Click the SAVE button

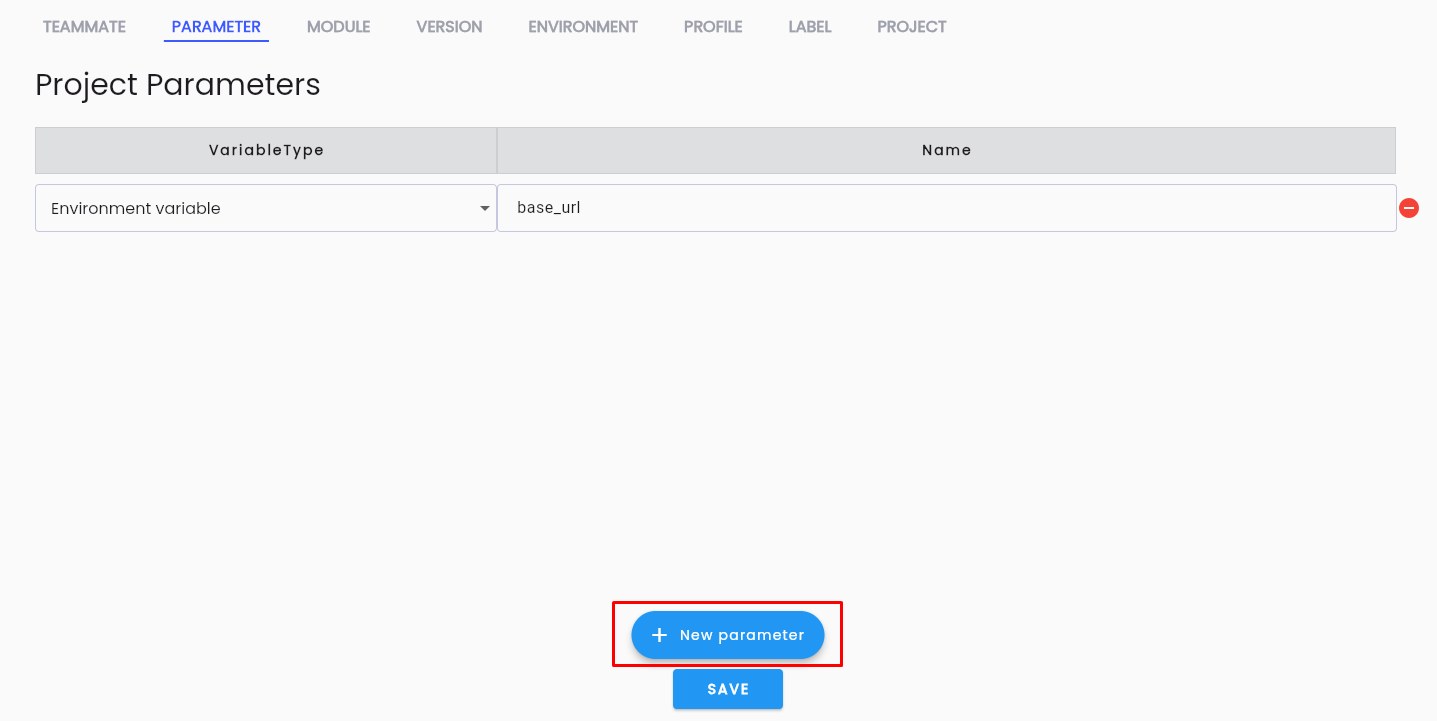(727, 689)
